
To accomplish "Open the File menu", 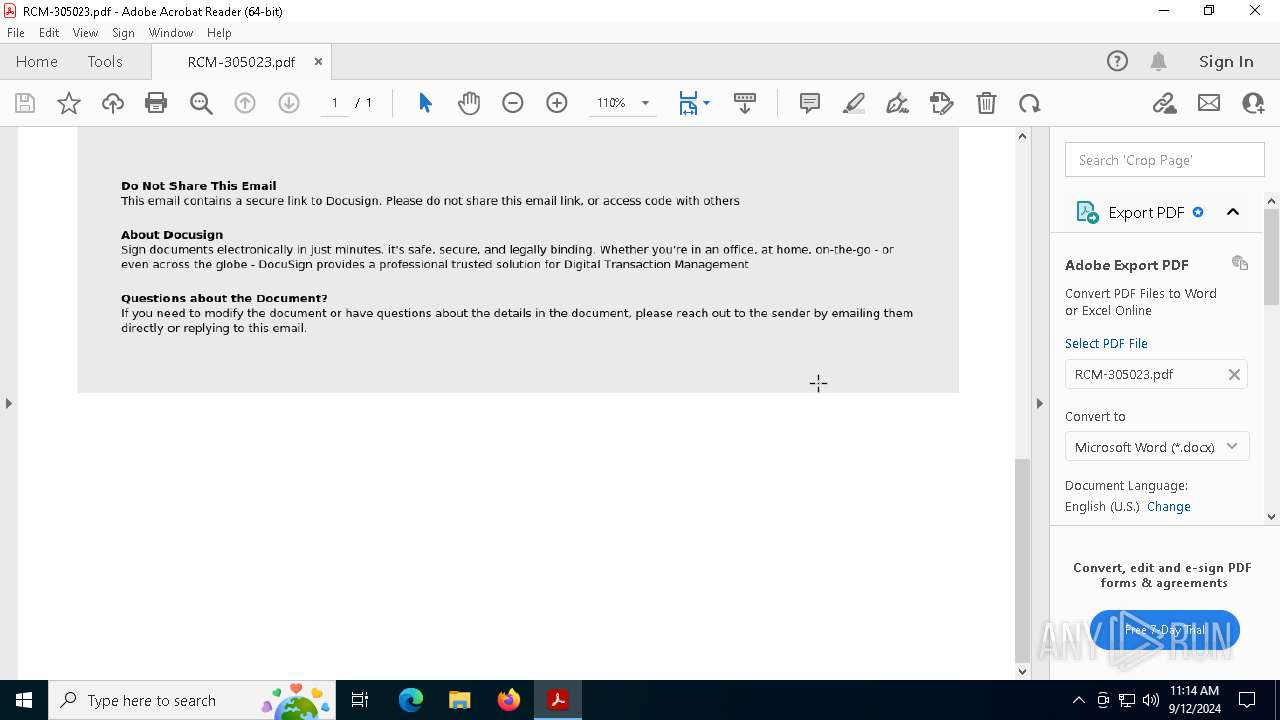I will pyautogui.click(x=16, y=33).
